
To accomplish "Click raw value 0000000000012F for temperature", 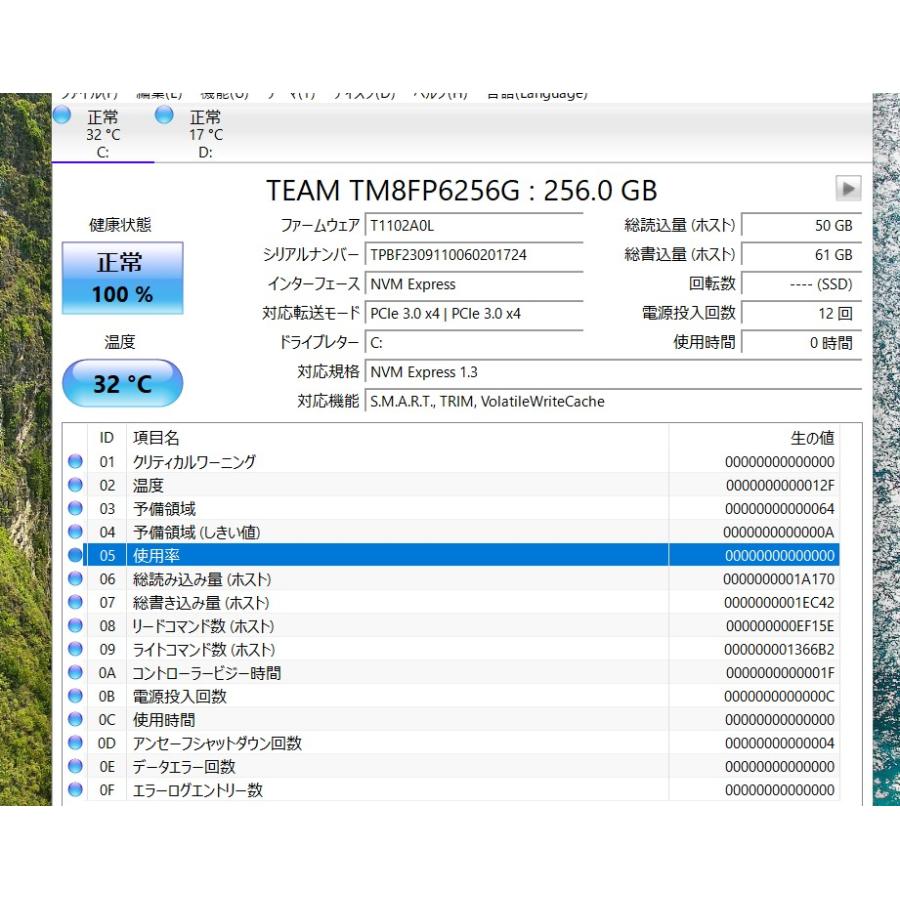I will point(780,485).
